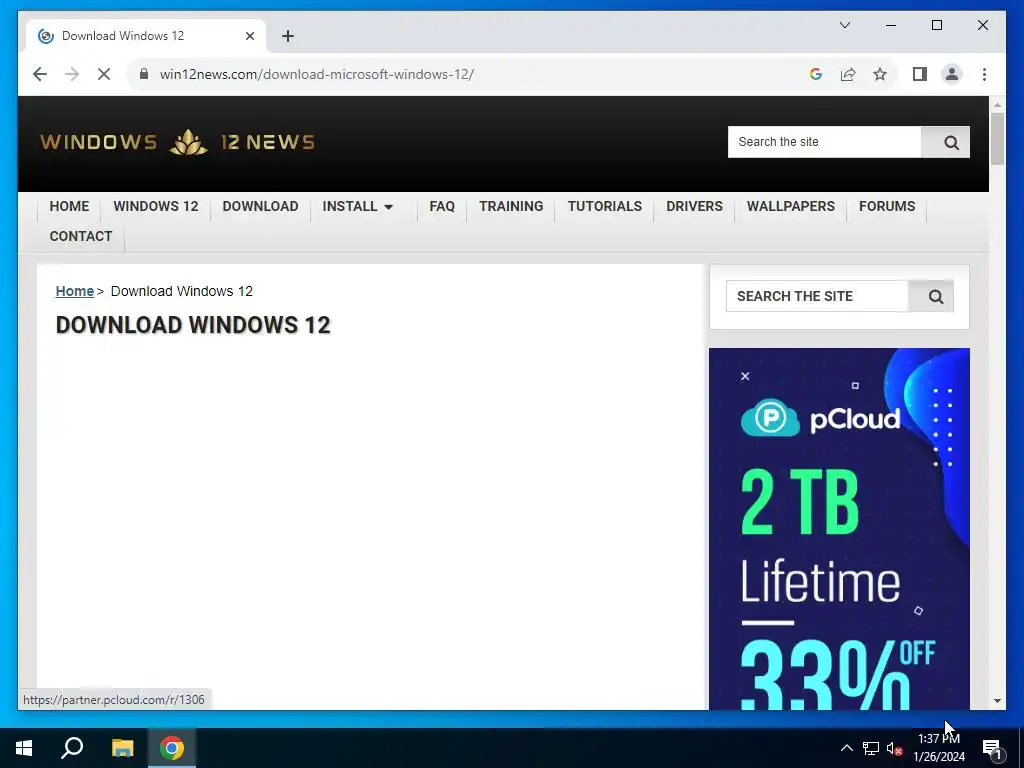
Task: Open the Chrome three-dot menu
Action: coord(984,74)
